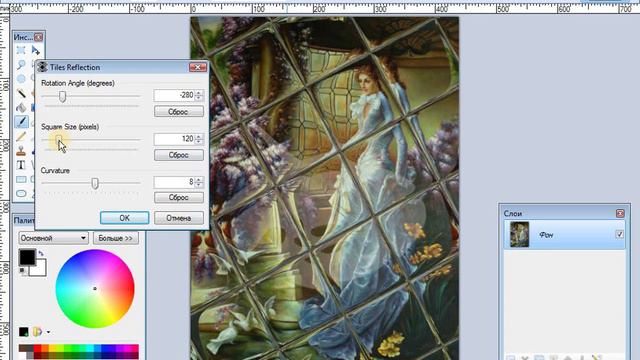640x360 pixels.
Task: Select the Ellipse Select tool
Action: pyautogui.click(x=21, y=78)
